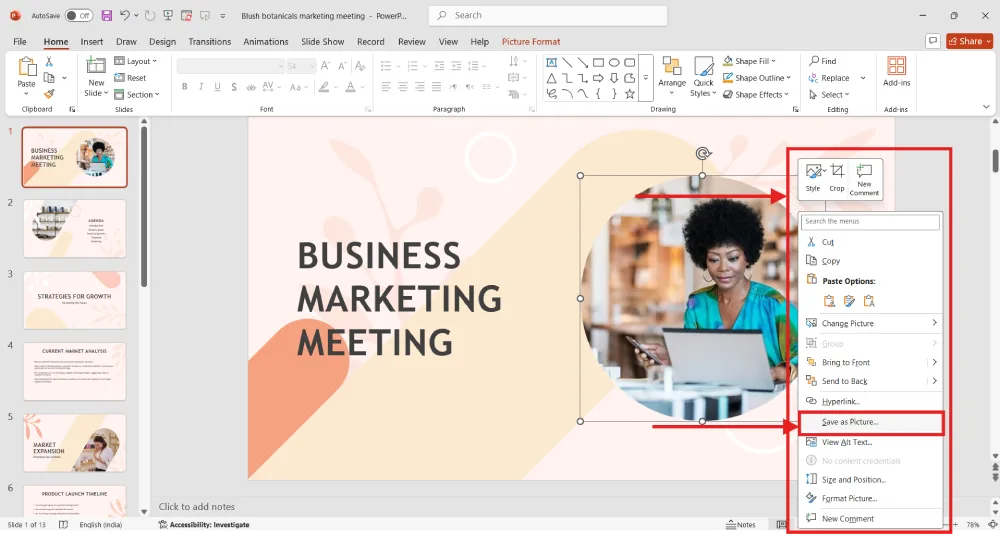Open the Add-ins icon on ribbon
1000x534 pixels.
pyautogui.click(x=897, y=72)
